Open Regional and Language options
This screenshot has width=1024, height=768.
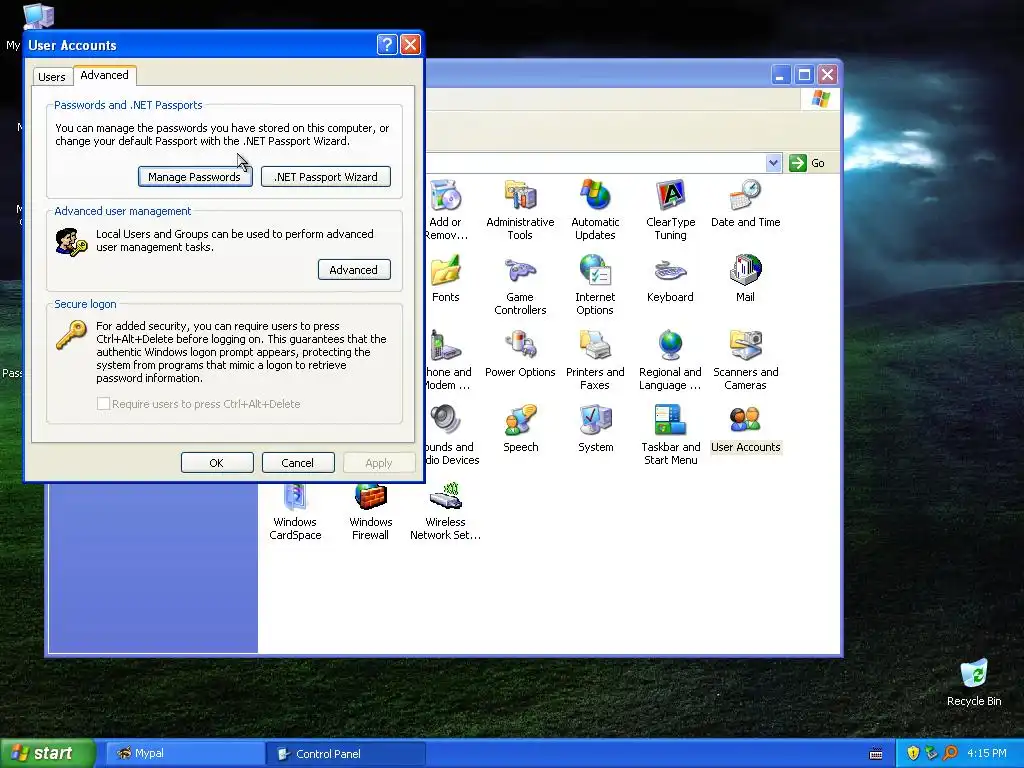[670, 360]
